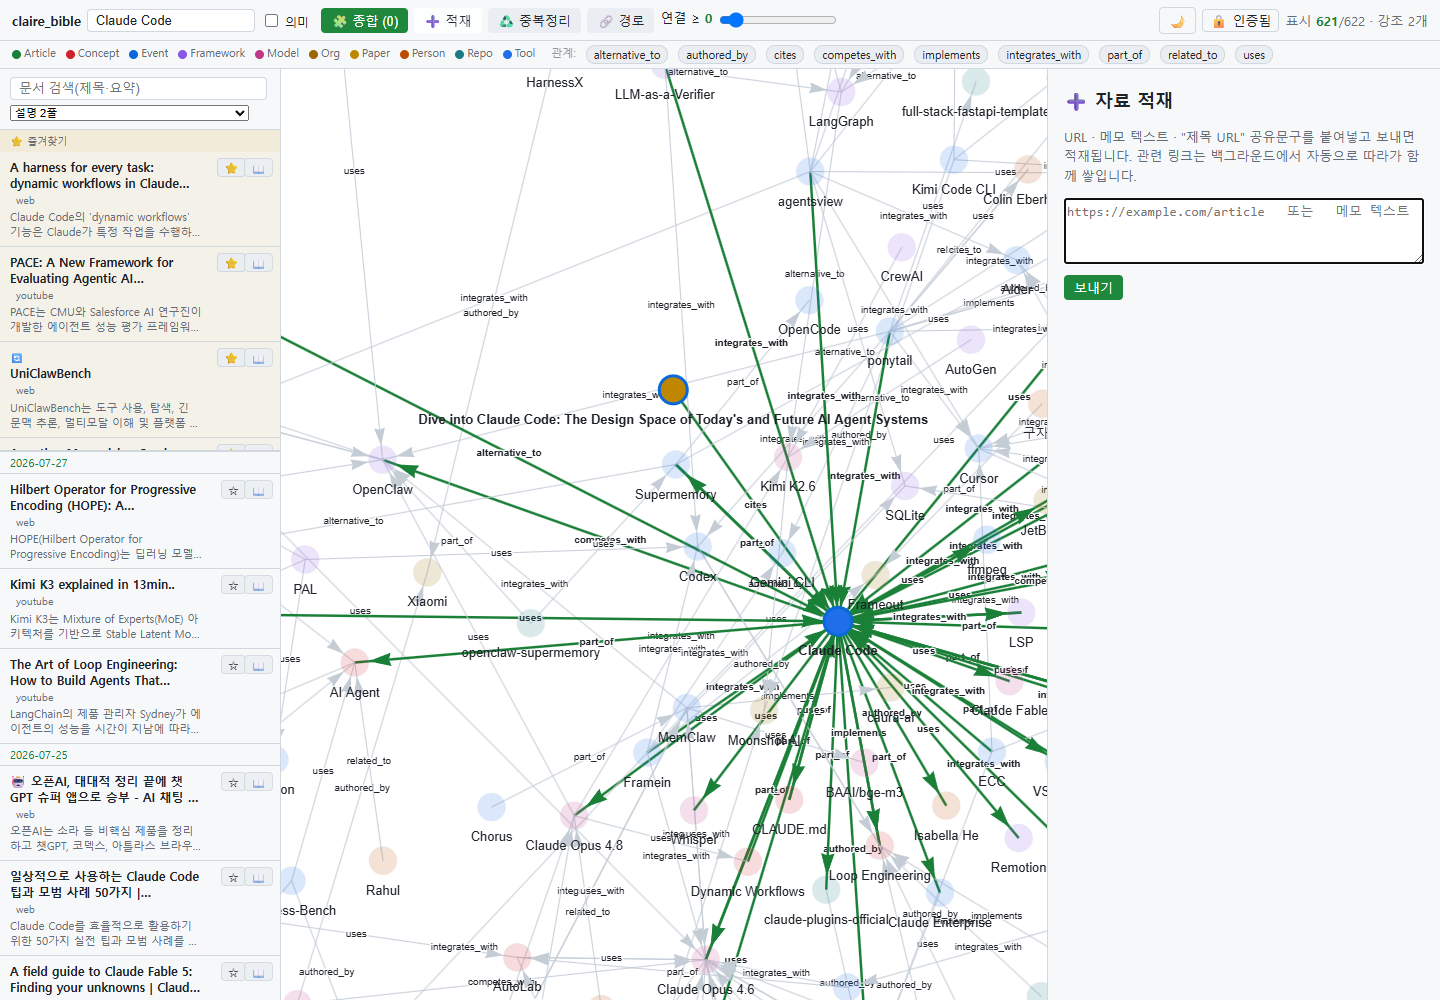Open book view for 'The Art of Loop Engineering'
Image resolution: width=1440 pixels, height=1000 pixels.
259,665
